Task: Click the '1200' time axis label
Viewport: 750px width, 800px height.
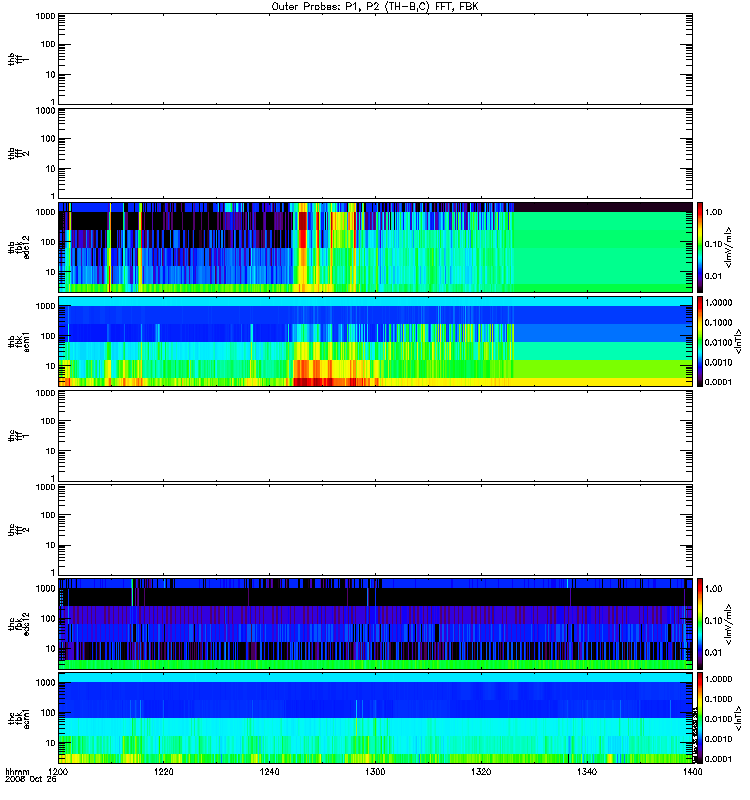Action: point(58,772)
